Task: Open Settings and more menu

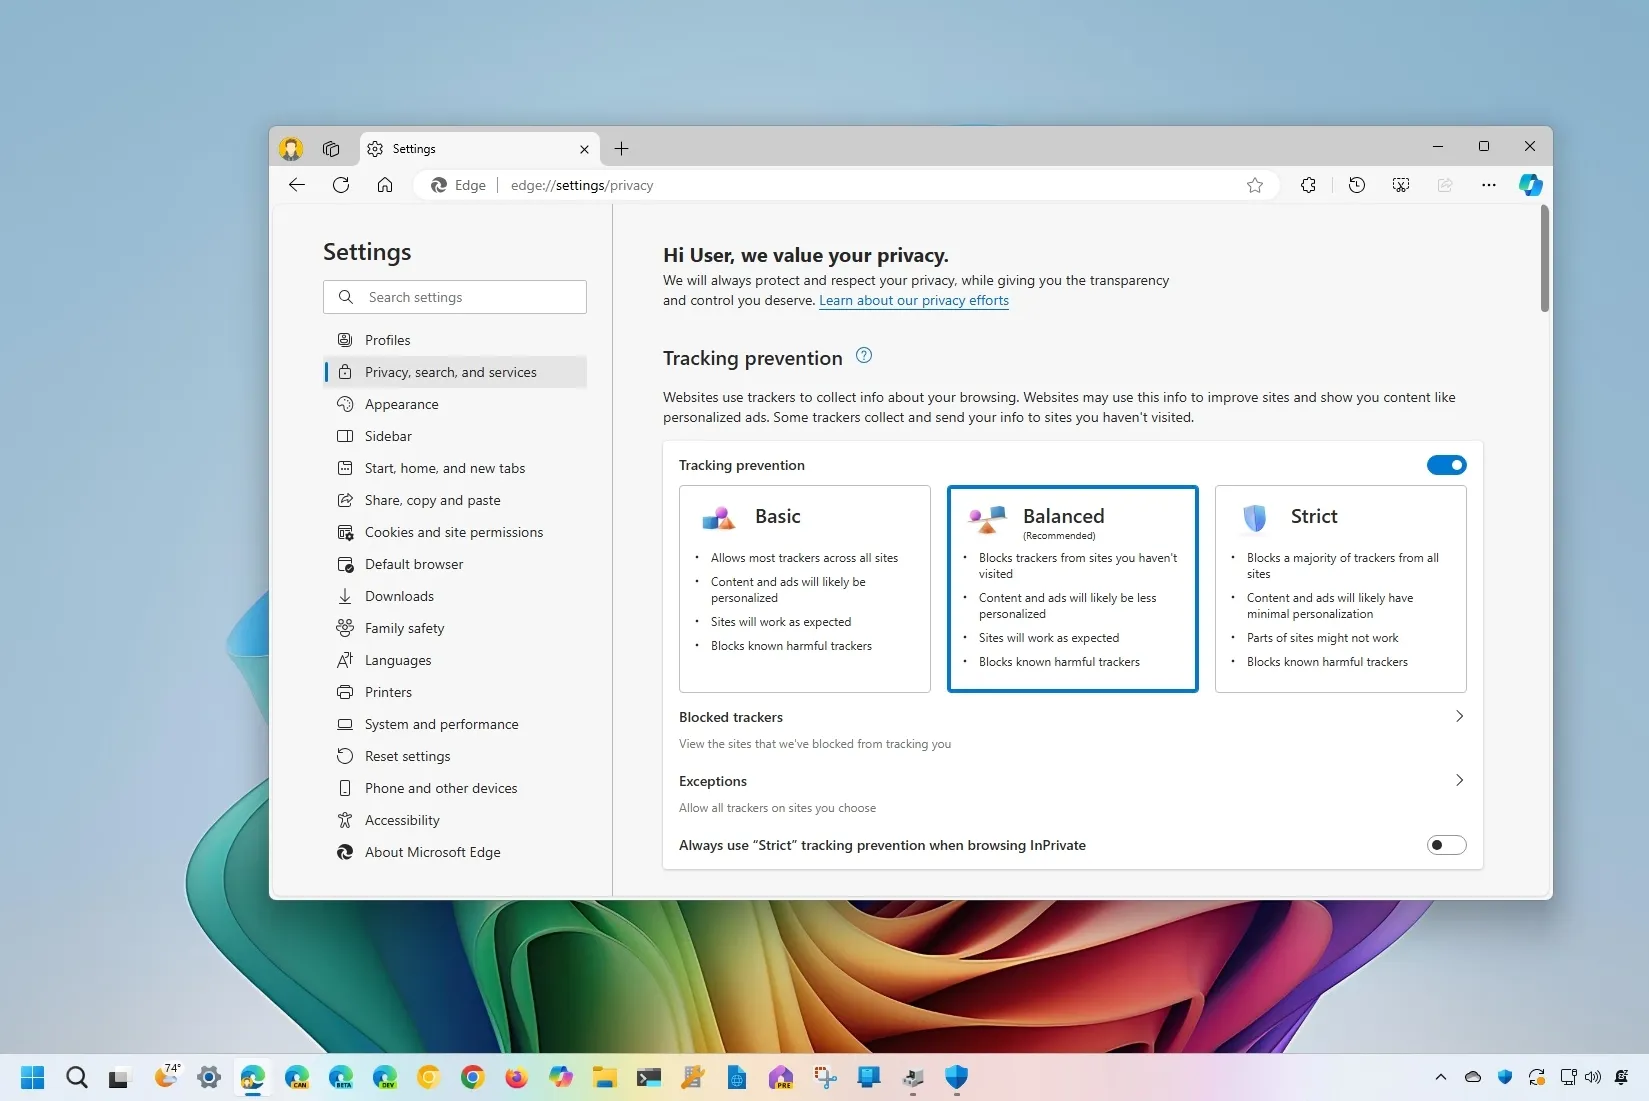Action: 1488,185
